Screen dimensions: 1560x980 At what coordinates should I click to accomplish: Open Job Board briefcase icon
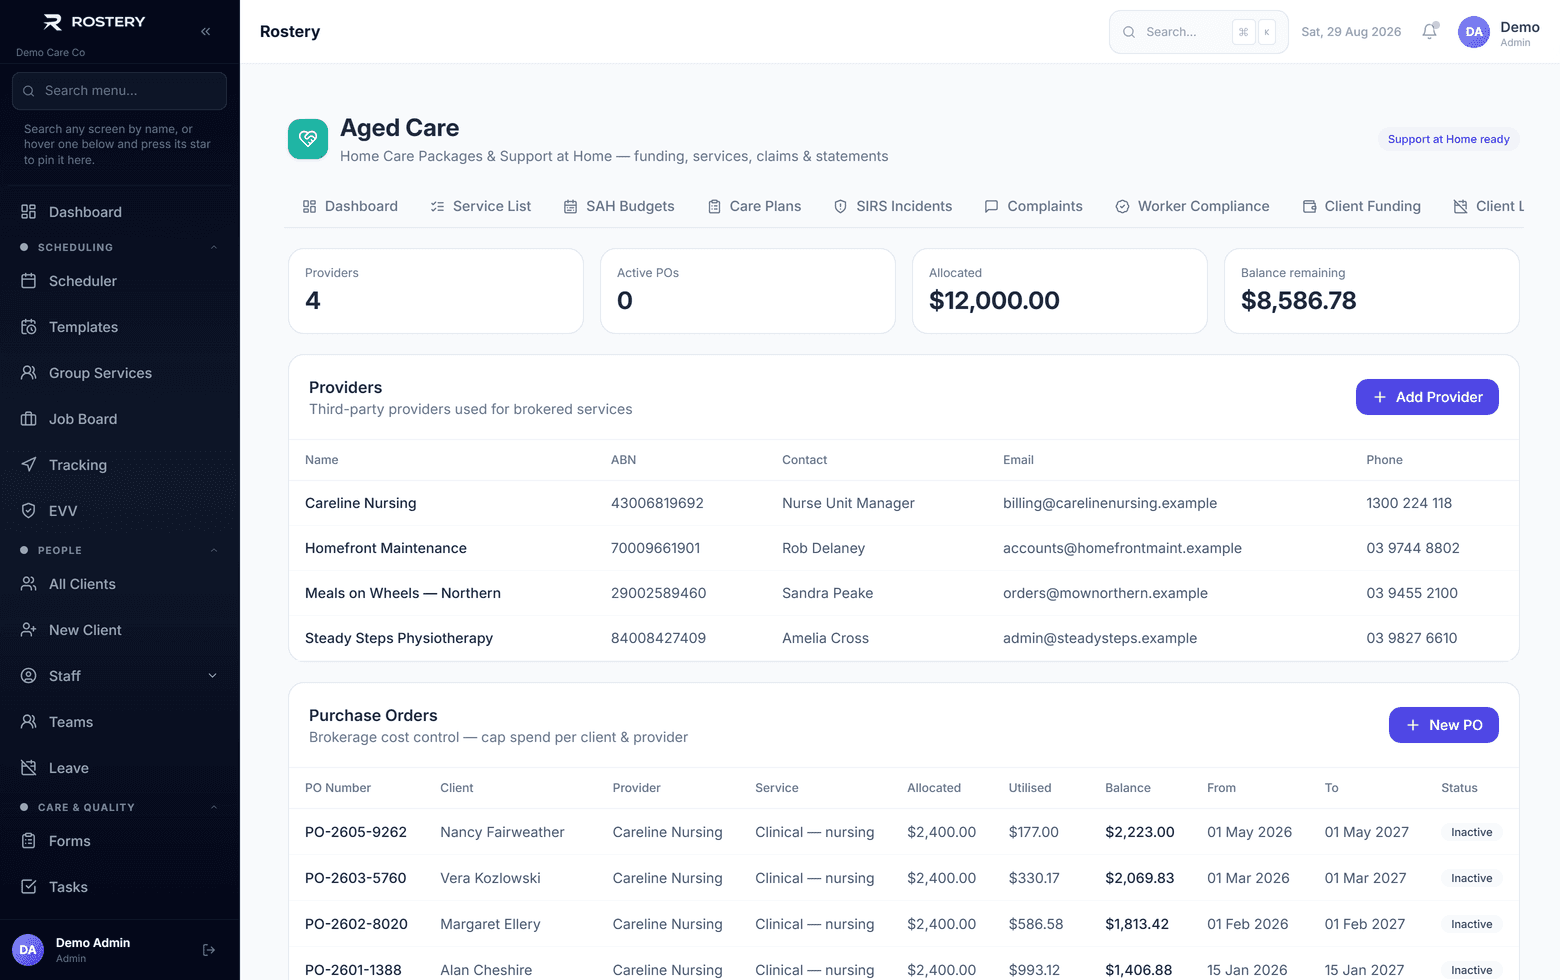tap(29, 419)
